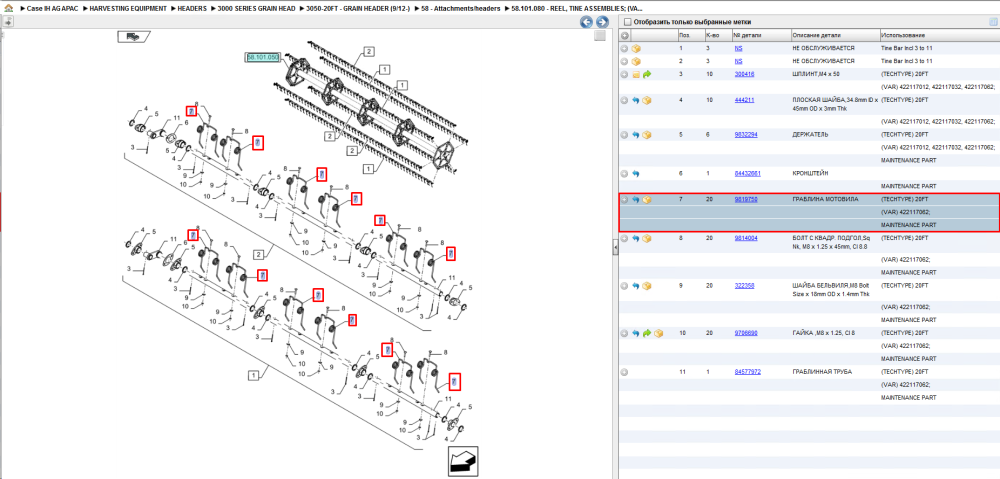1000x479 pixels.
Task: Click the box icon in ГАЙКА row
Action: tap(658, 333)
